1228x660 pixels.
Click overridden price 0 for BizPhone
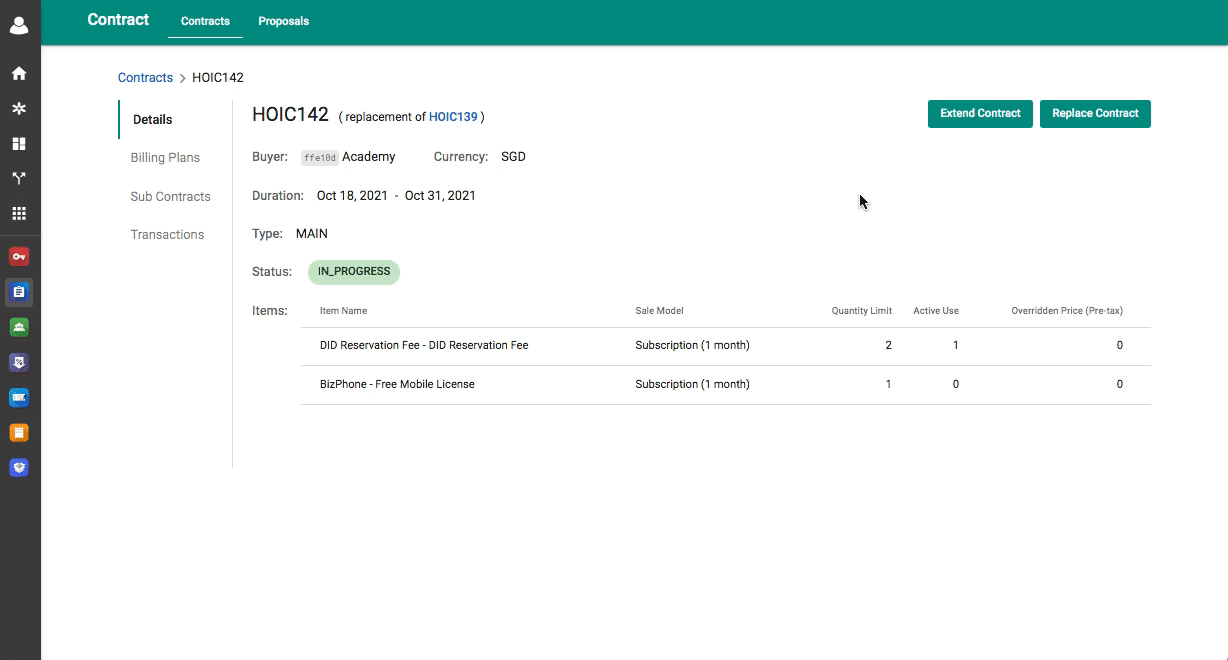[1120, 384]
